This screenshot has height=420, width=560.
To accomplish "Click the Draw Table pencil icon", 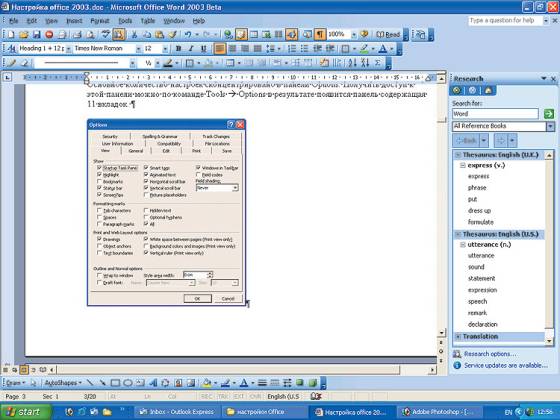I will pos(11,63).
